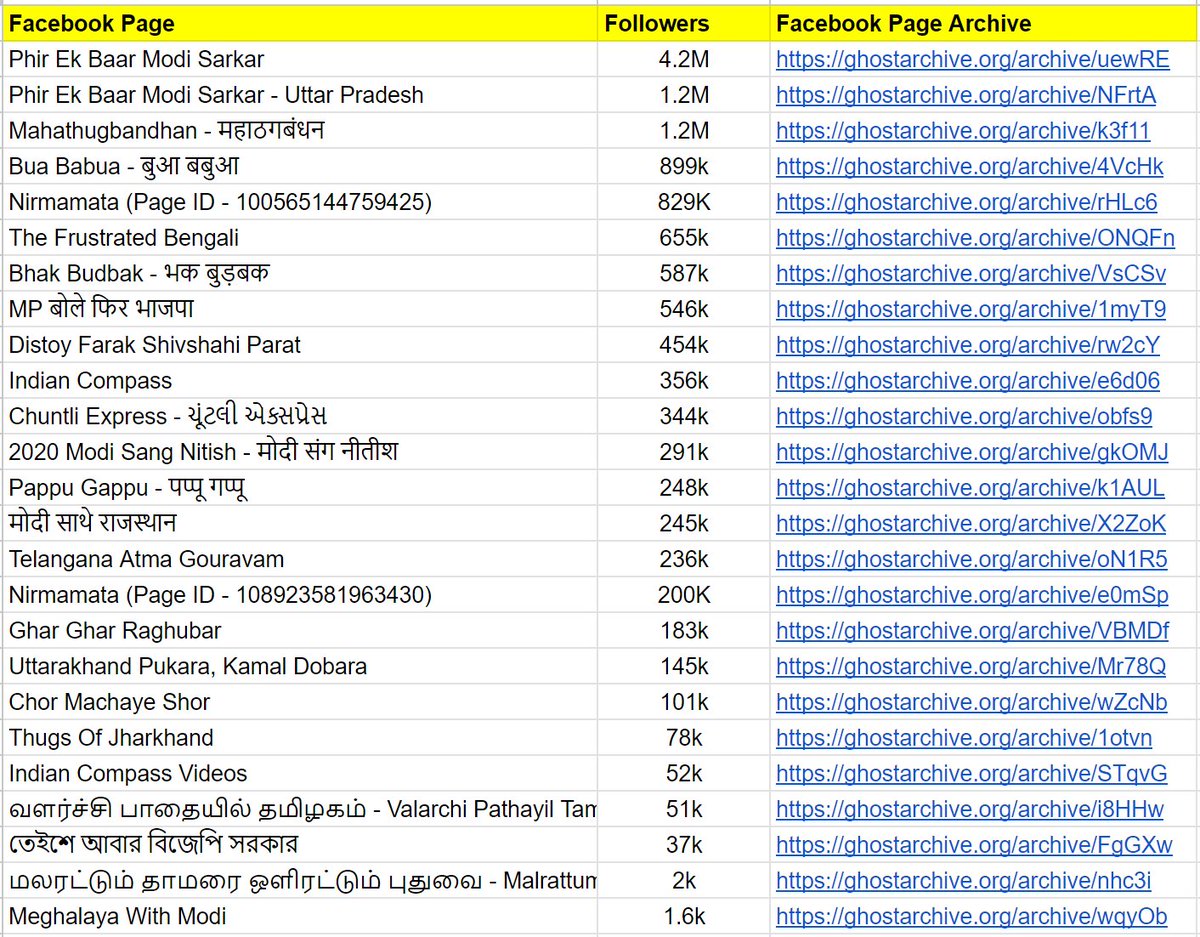Screen dimensions: 1200x937
Task: Open archive link ending in uewRE
Action: (972, 59)
